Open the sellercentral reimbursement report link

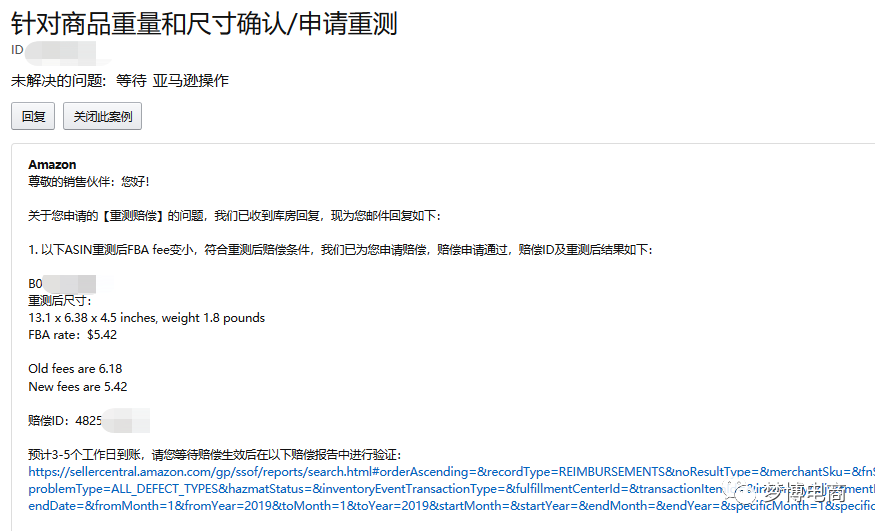[451, 489]
